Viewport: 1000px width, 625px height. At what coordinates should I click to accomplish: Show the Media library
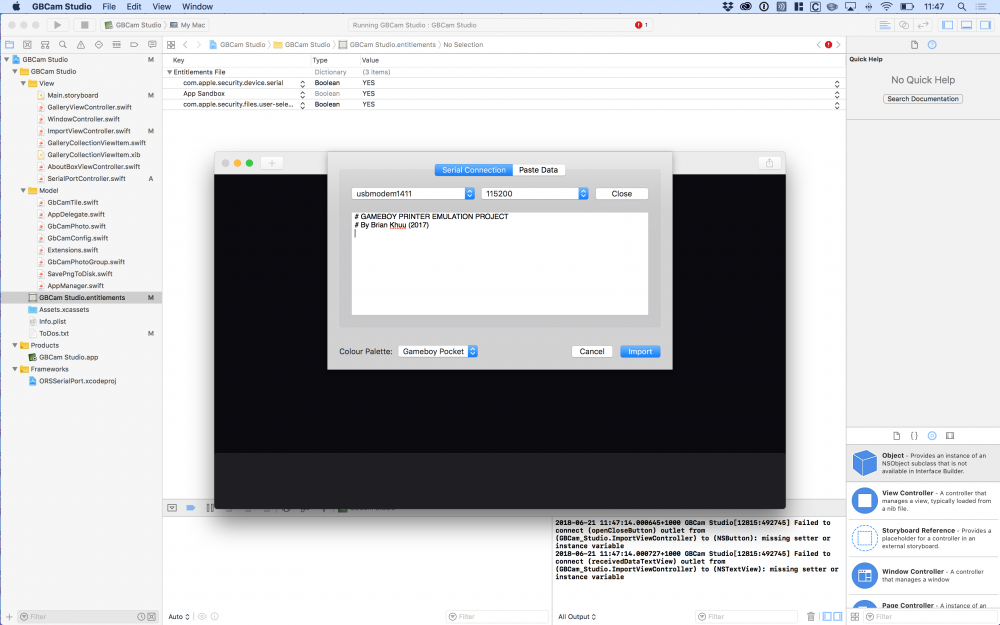pos(950,436)
